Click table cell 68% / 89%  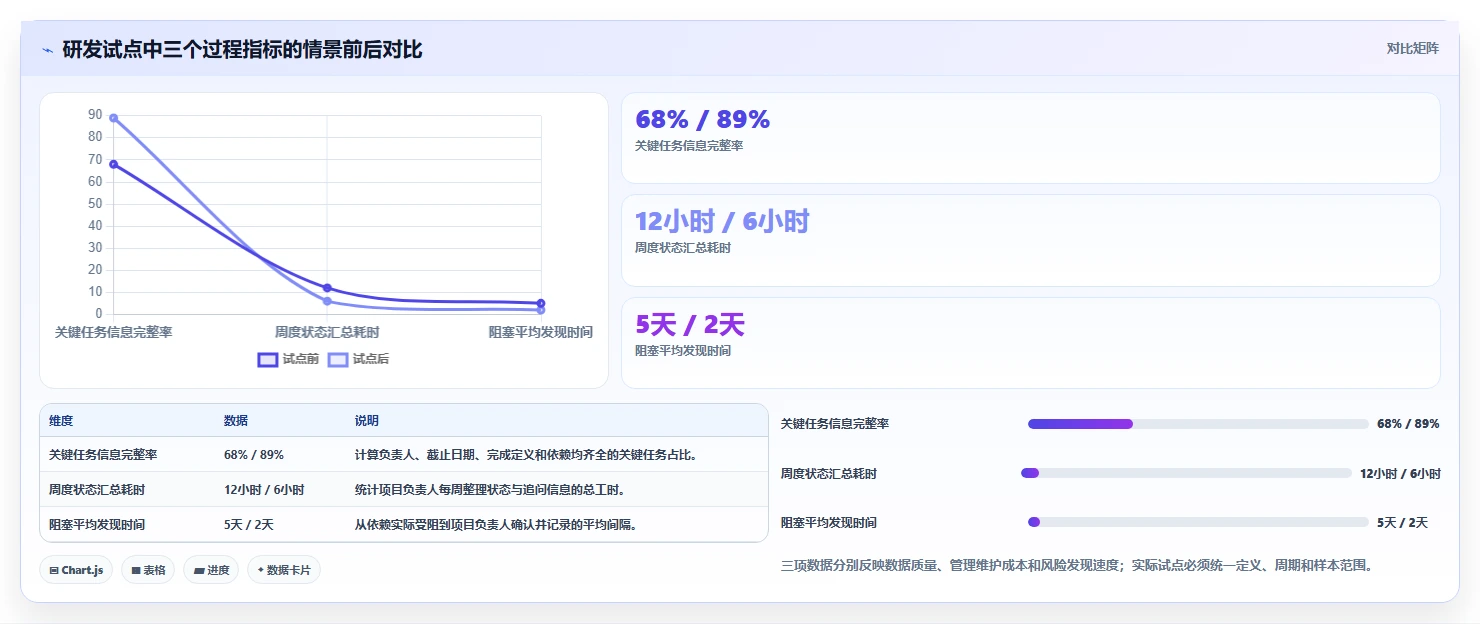(254, 455)
